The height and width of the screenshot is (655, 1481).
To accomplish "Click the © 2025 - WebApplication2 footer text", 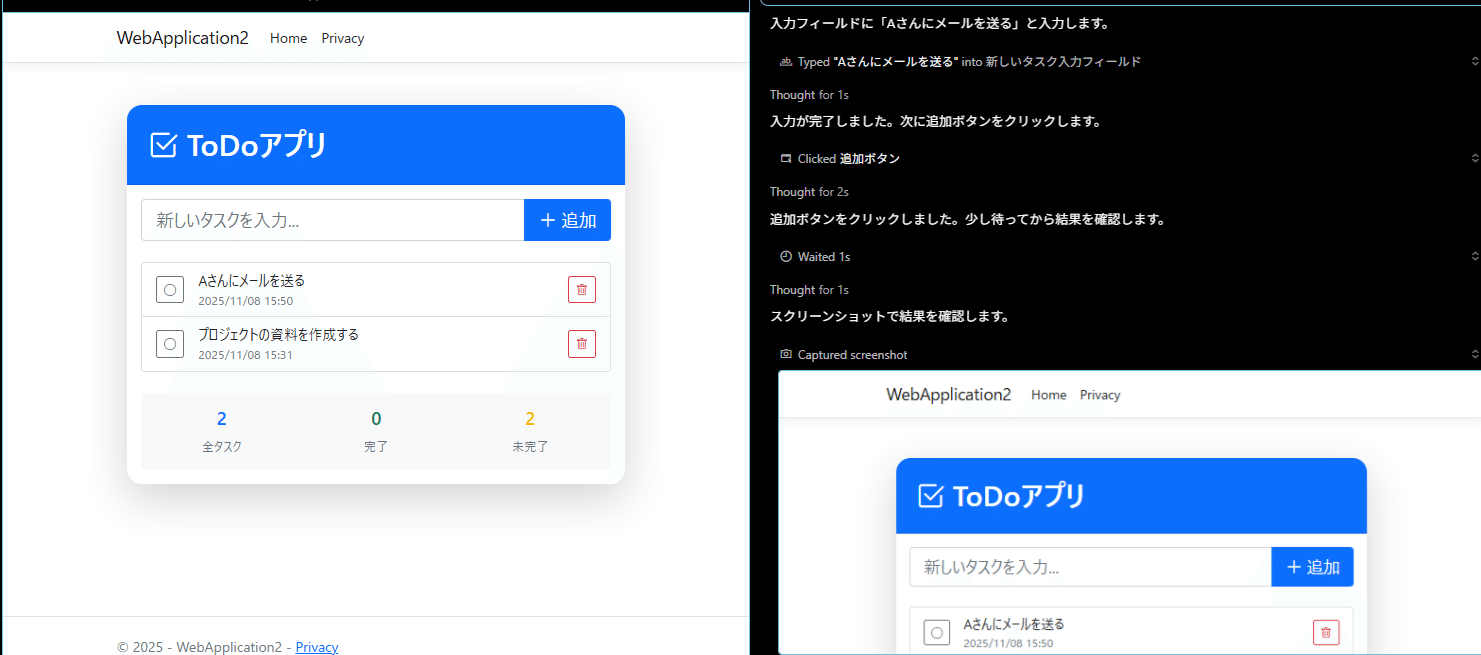I will pos(199,647).
